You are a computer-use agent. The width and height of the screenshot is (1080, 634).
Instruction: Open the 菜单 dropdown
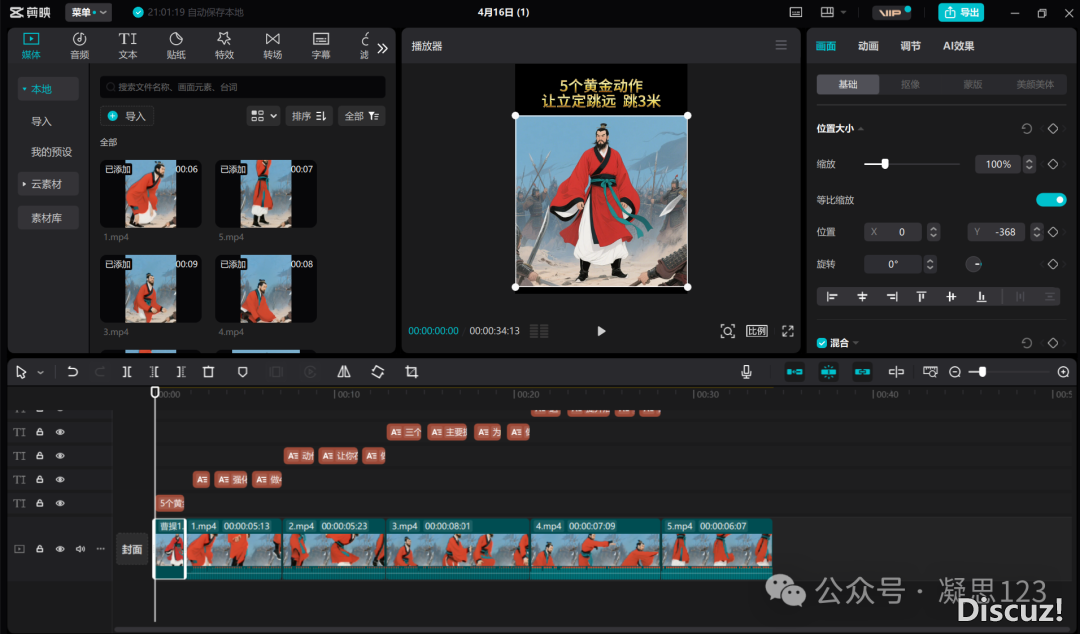click(89, 12)
